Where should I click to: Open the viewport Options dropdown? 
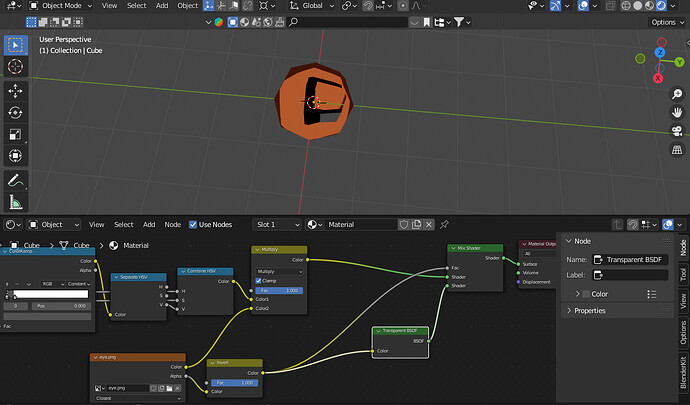pyautogui.click(x=667, y=22)
